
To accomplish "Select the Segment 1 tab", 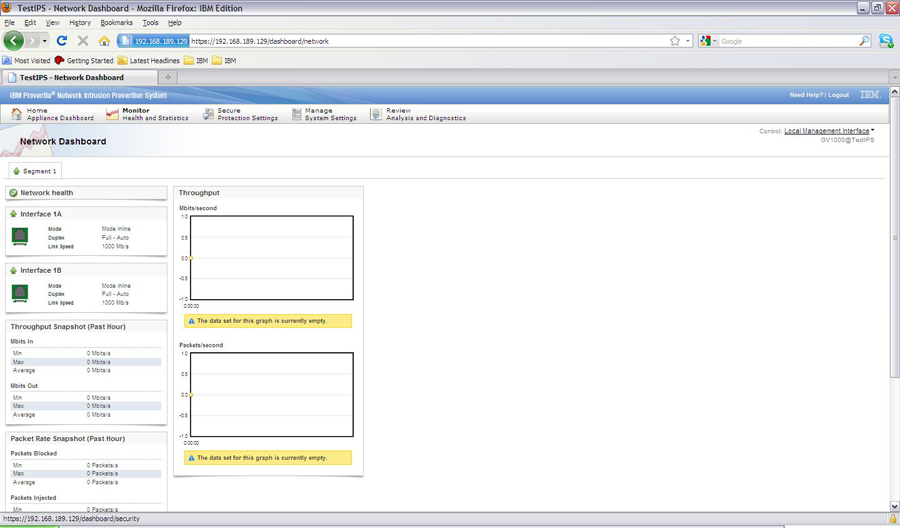I will pyautogui.click(x=35, y=171).
